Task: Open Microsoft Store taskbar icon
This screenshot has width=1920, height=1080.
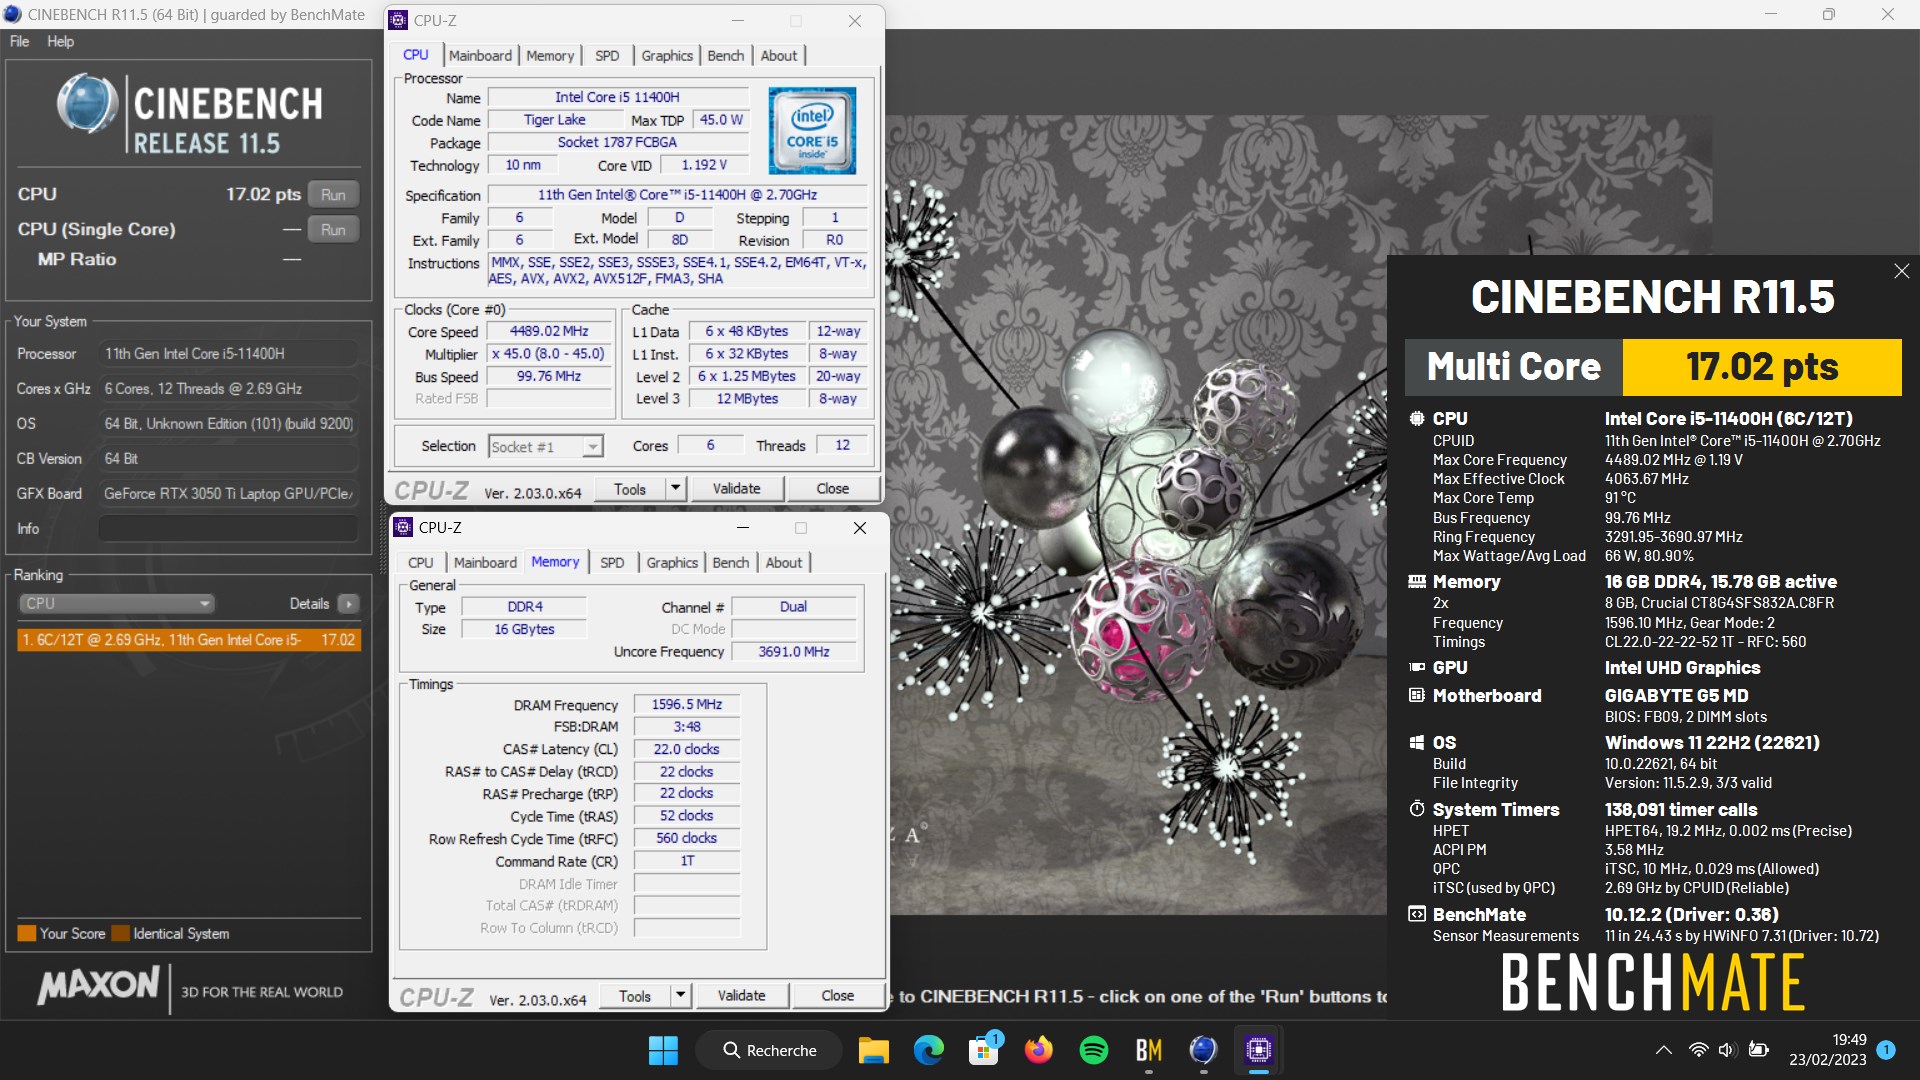Action: [x=984, y=1050]
